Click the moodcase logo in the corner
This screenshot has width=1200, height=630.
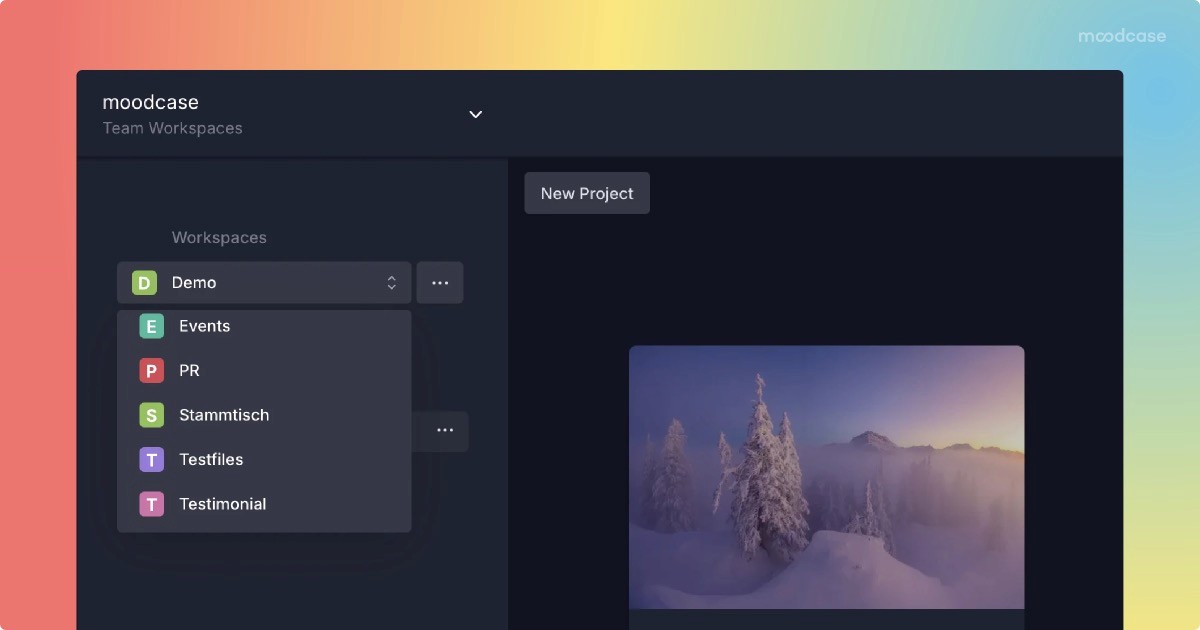[1122, 36]
